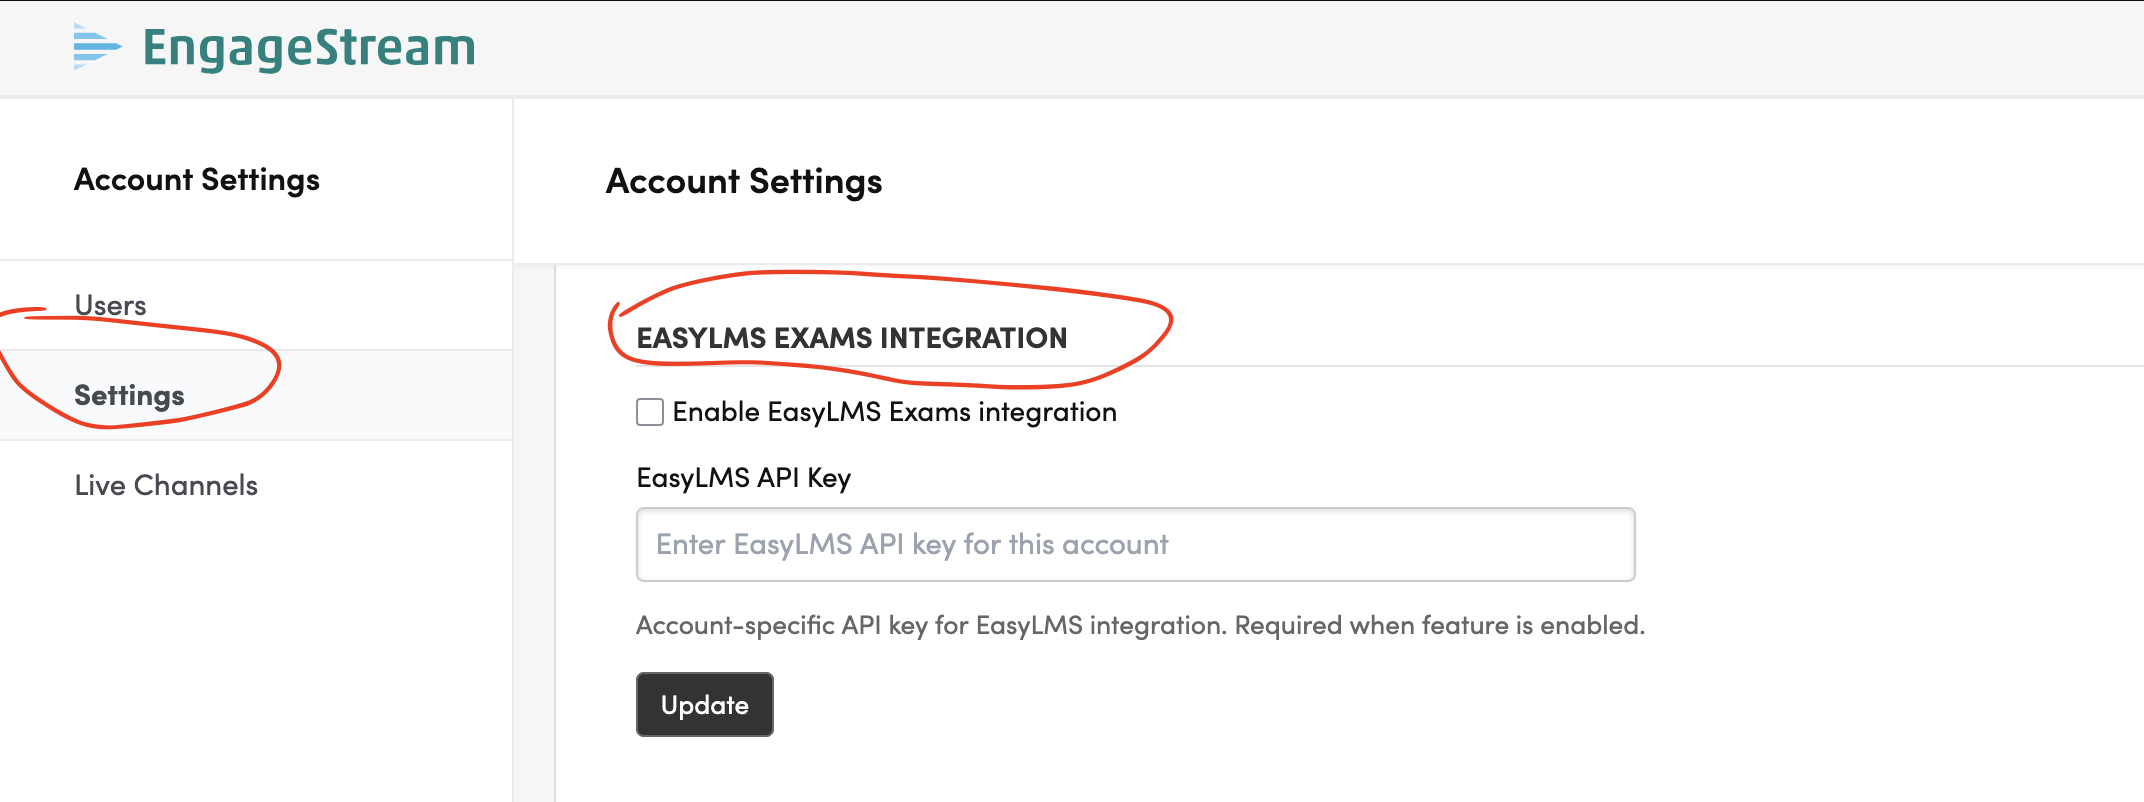Click the EngageStream brand name text
The width and height of the screenshot is (2144, 802).
coord(309,48)
